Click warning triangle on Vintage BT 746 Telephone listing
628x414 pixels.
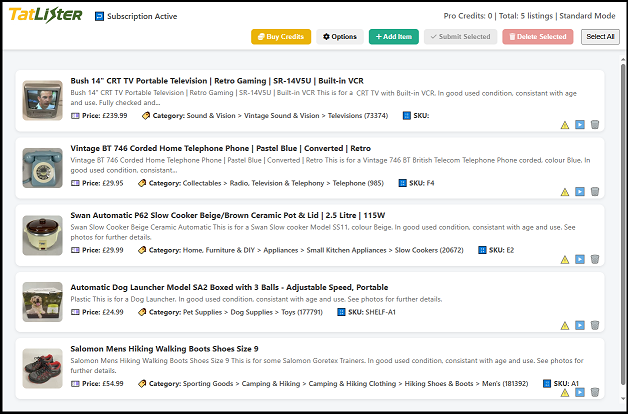pyautogui.click(x=565, y=192)
